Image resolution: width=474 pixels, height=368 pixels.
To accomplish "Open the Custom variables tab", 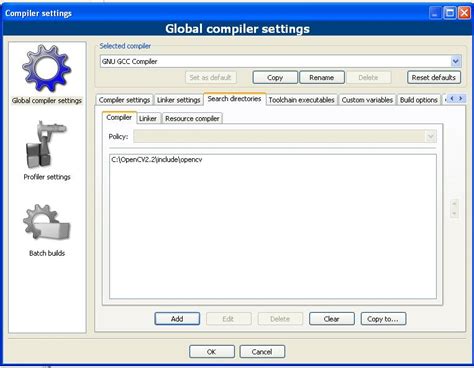I will [x=367, y=100].
